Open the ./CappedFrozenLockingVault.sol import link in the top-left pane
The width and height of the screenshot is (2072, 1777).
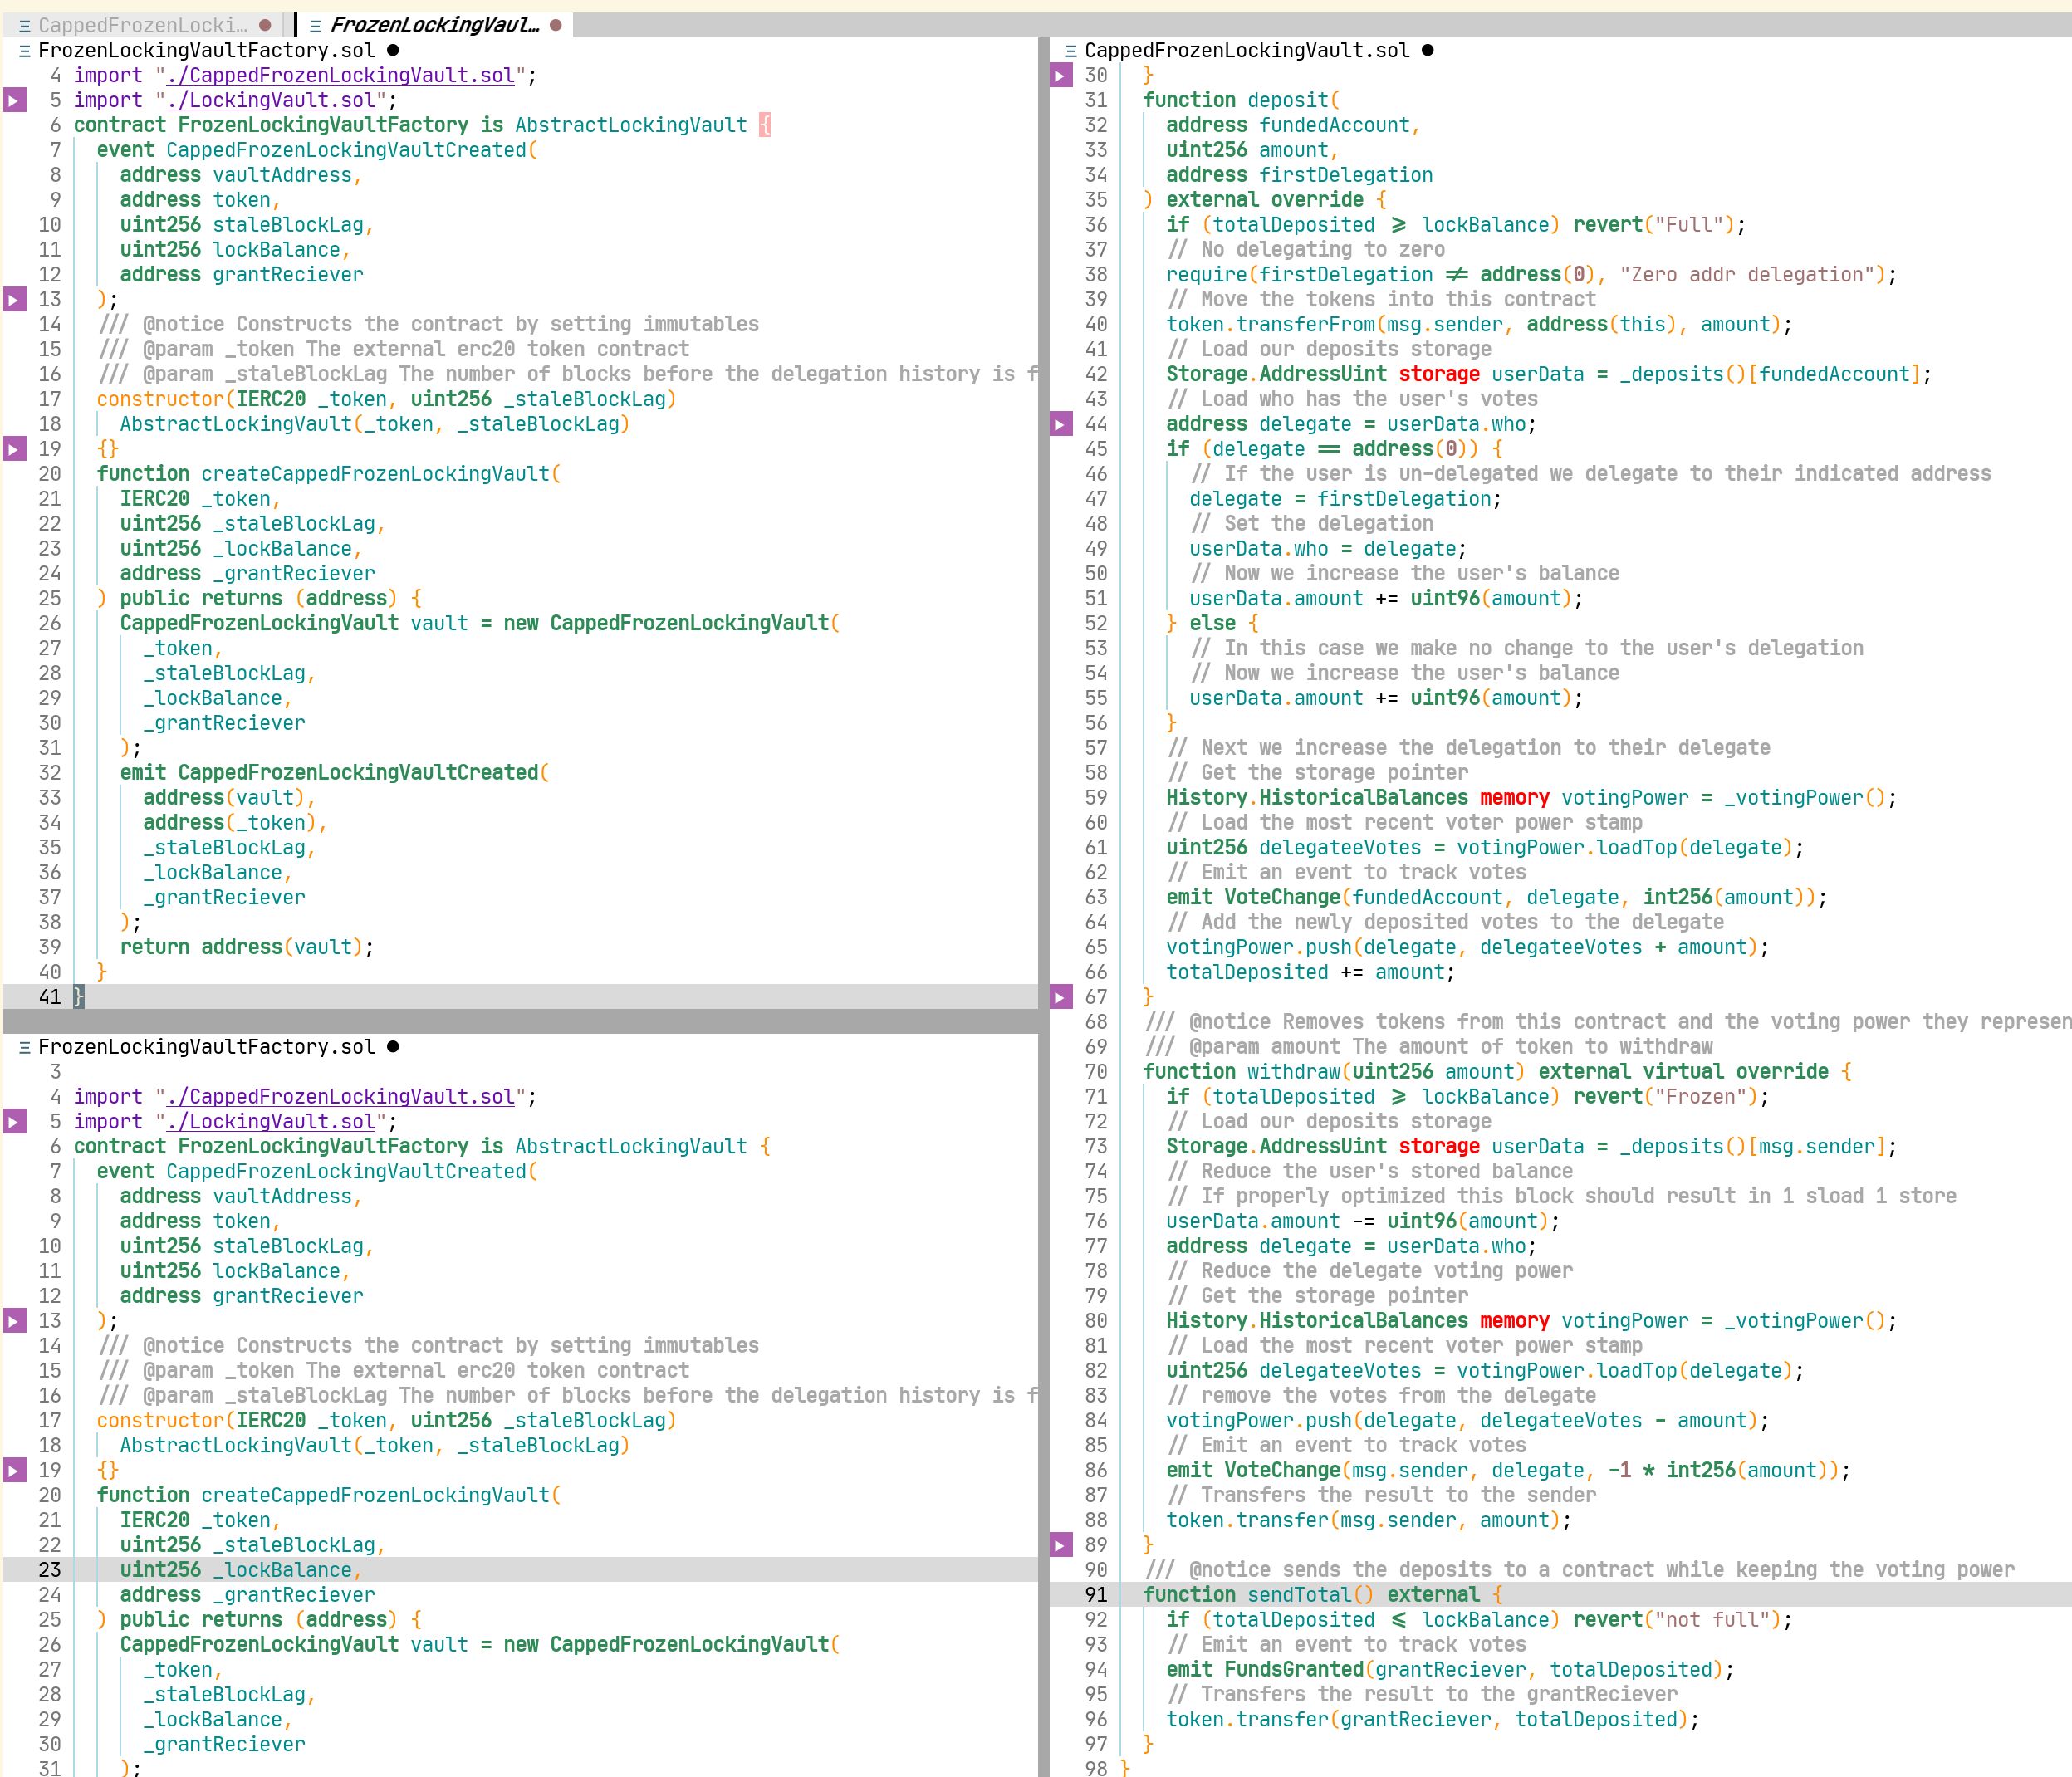click(x=340, y=75)
